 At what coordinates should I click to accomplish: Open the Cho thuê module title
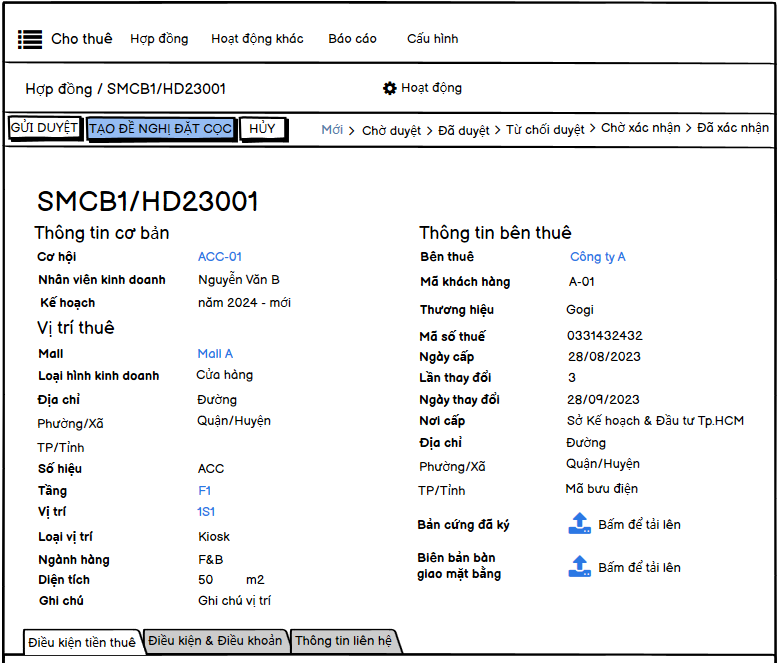pyautogui.click(x=82, y=39)
